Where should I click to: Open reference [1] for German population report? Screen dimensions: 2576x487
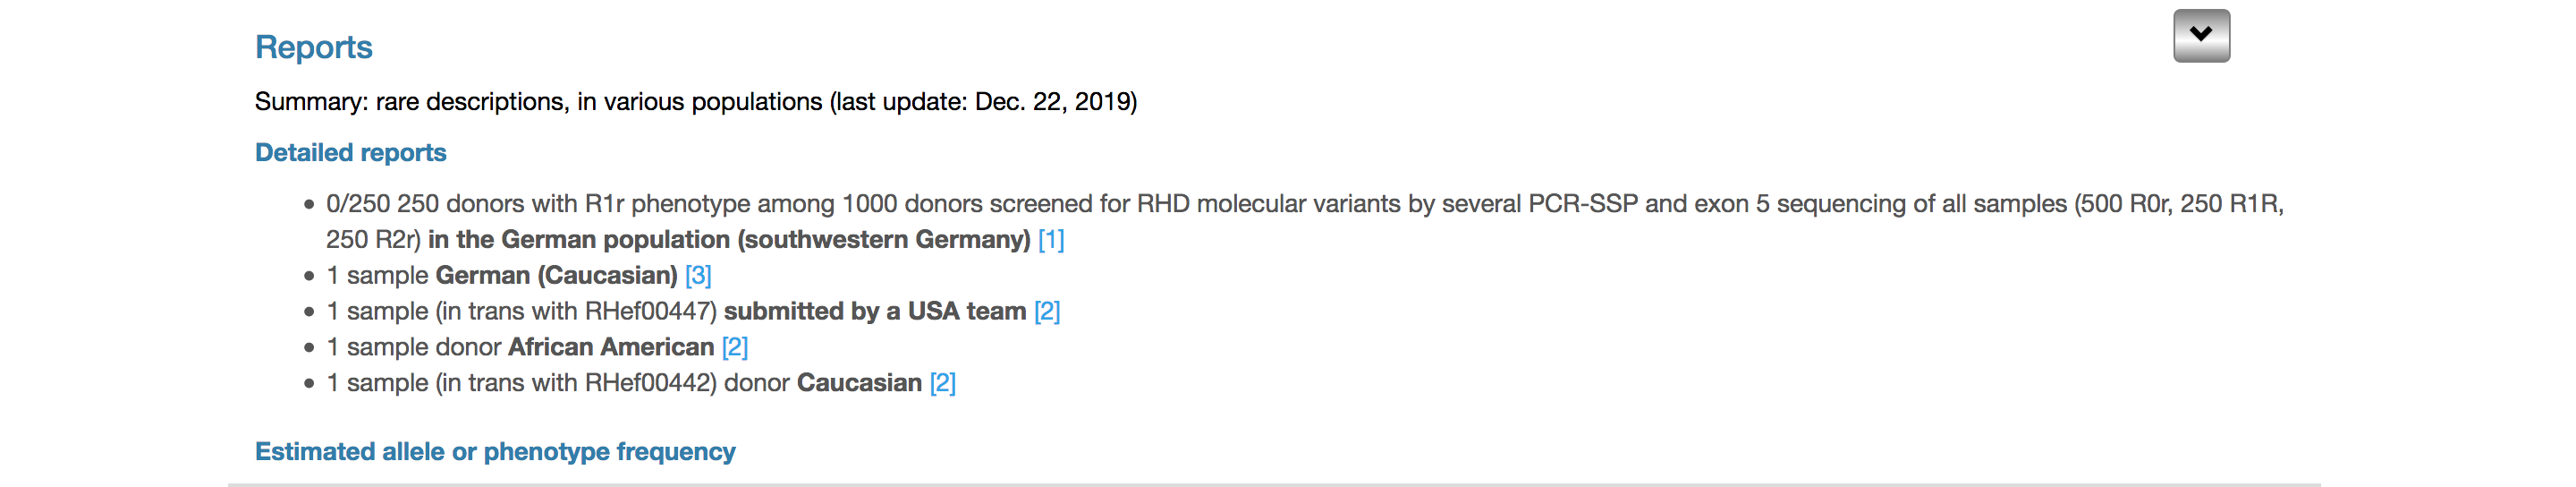[x=1051, y=239]
